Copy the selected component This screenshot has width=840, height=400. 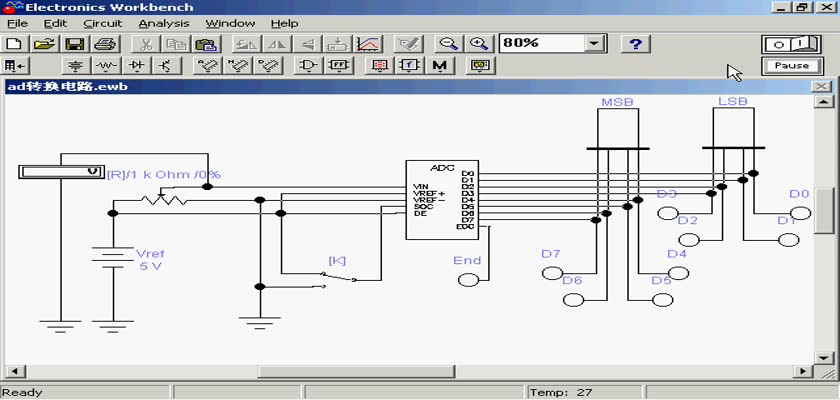(x=175, y=44)
